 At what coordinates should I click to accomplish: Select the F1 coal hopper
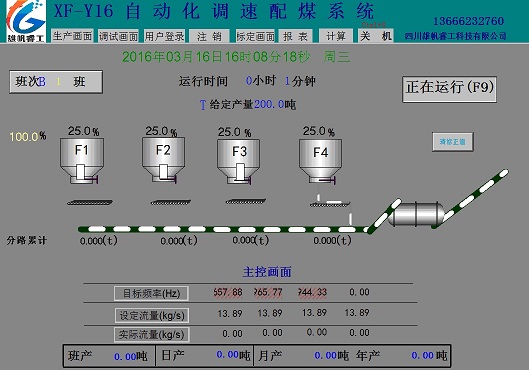[82, 161]
